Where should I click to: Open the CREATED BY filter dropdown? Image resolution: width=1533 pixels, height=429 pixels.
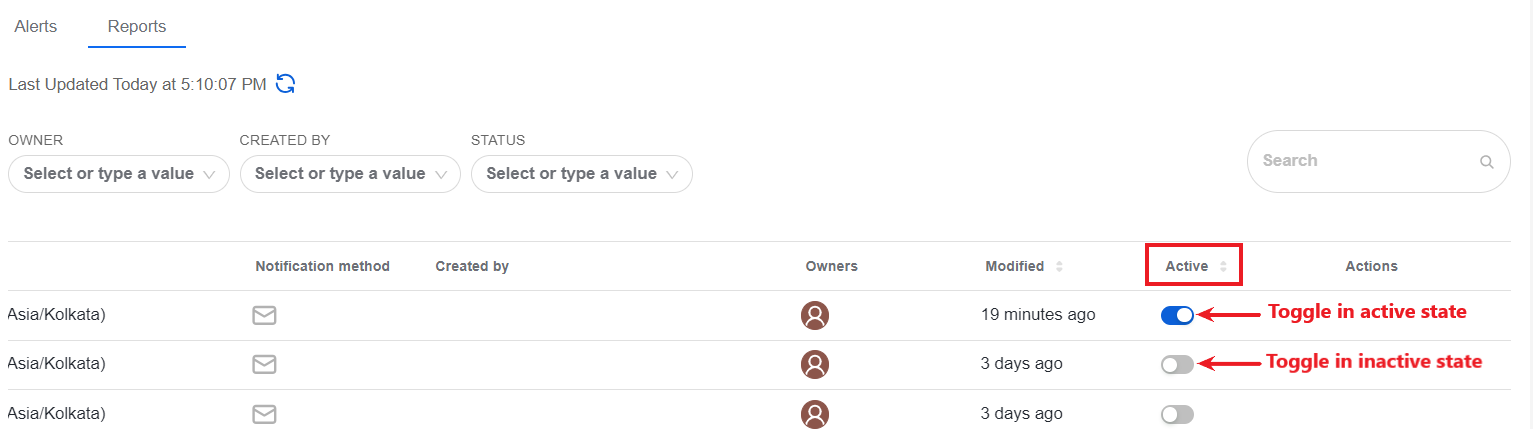[350, 174]
